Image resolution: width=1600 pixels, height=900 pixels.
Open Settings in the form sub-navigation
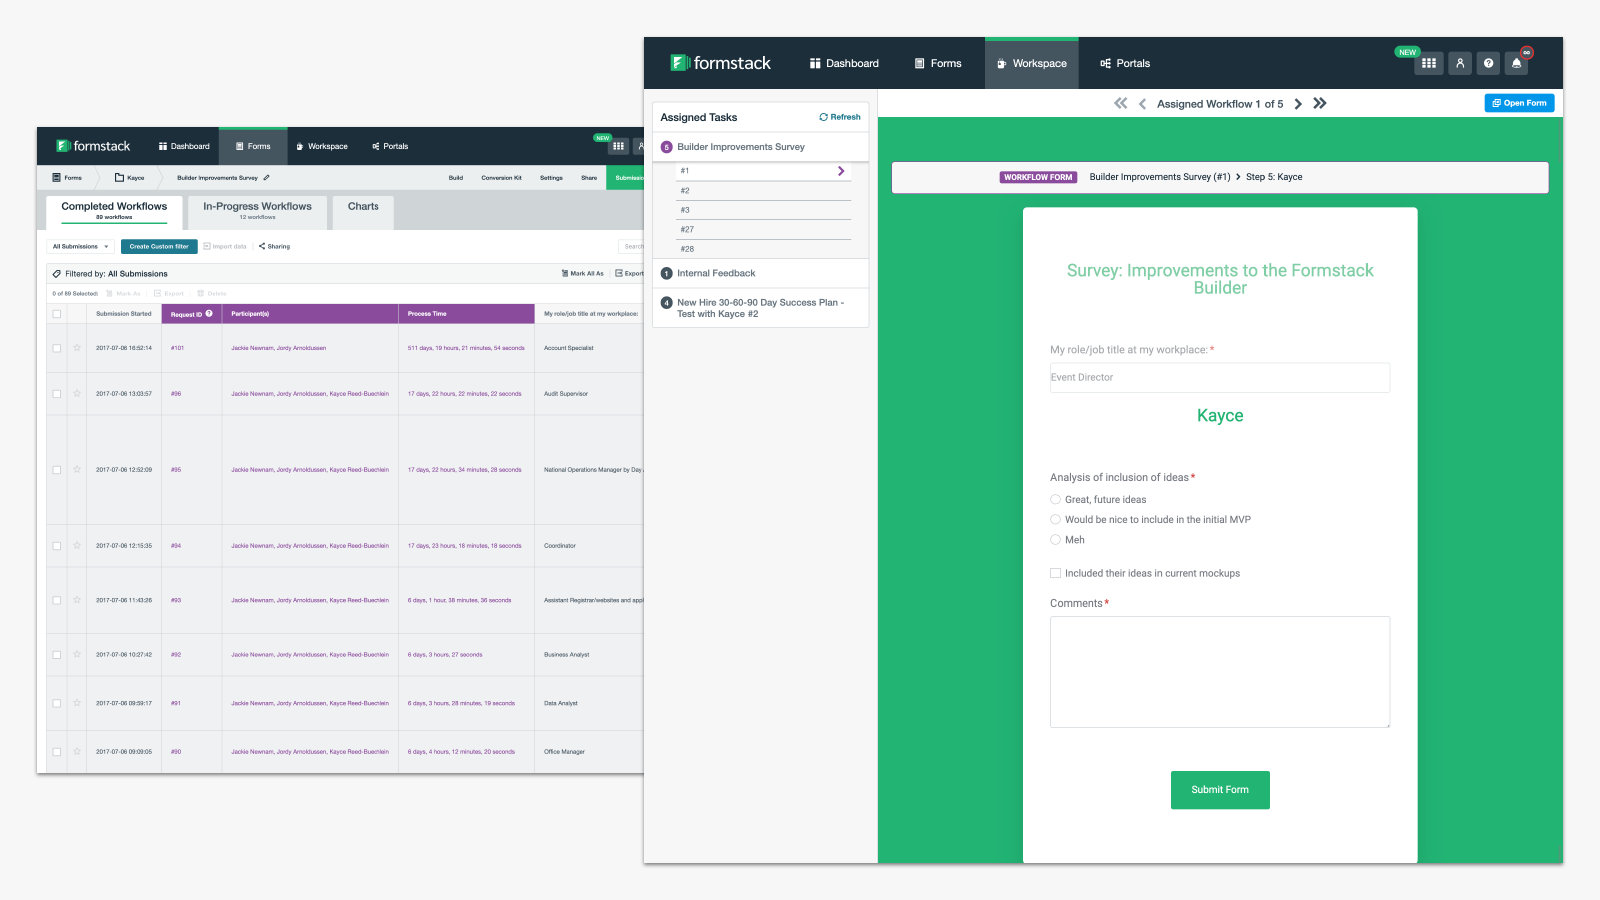coord(551,178)
